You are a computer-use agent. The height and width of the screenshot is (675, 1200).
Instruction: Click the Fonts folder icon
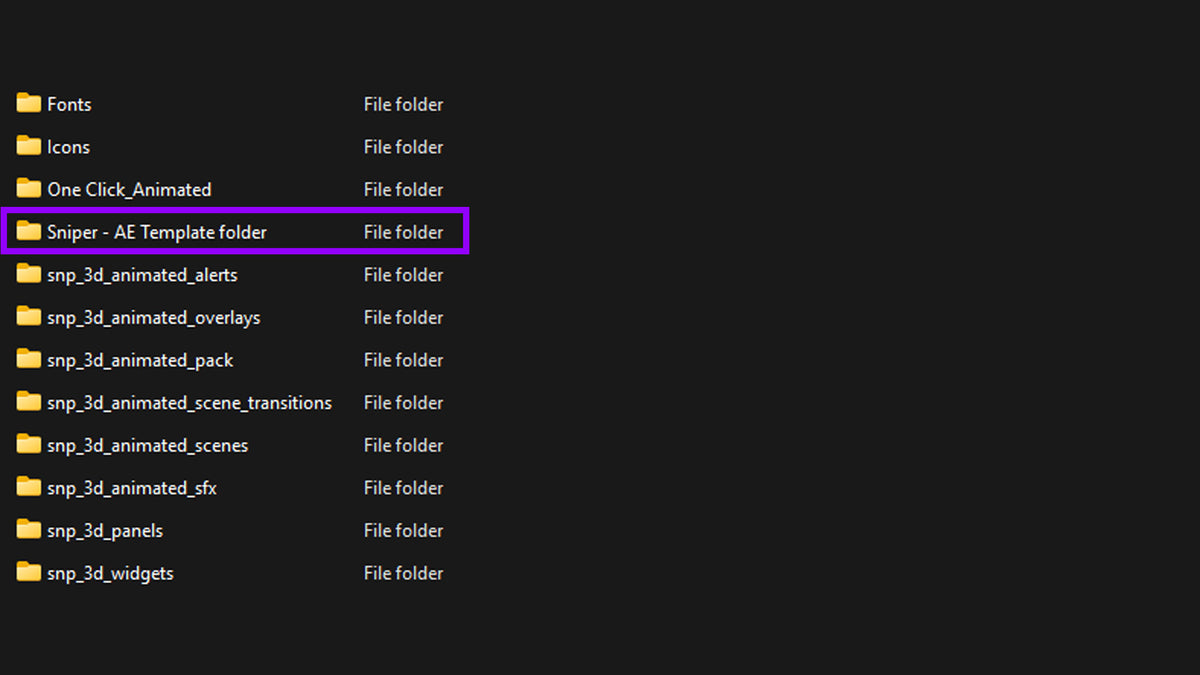pyautogui.click(x=29, y=103)
